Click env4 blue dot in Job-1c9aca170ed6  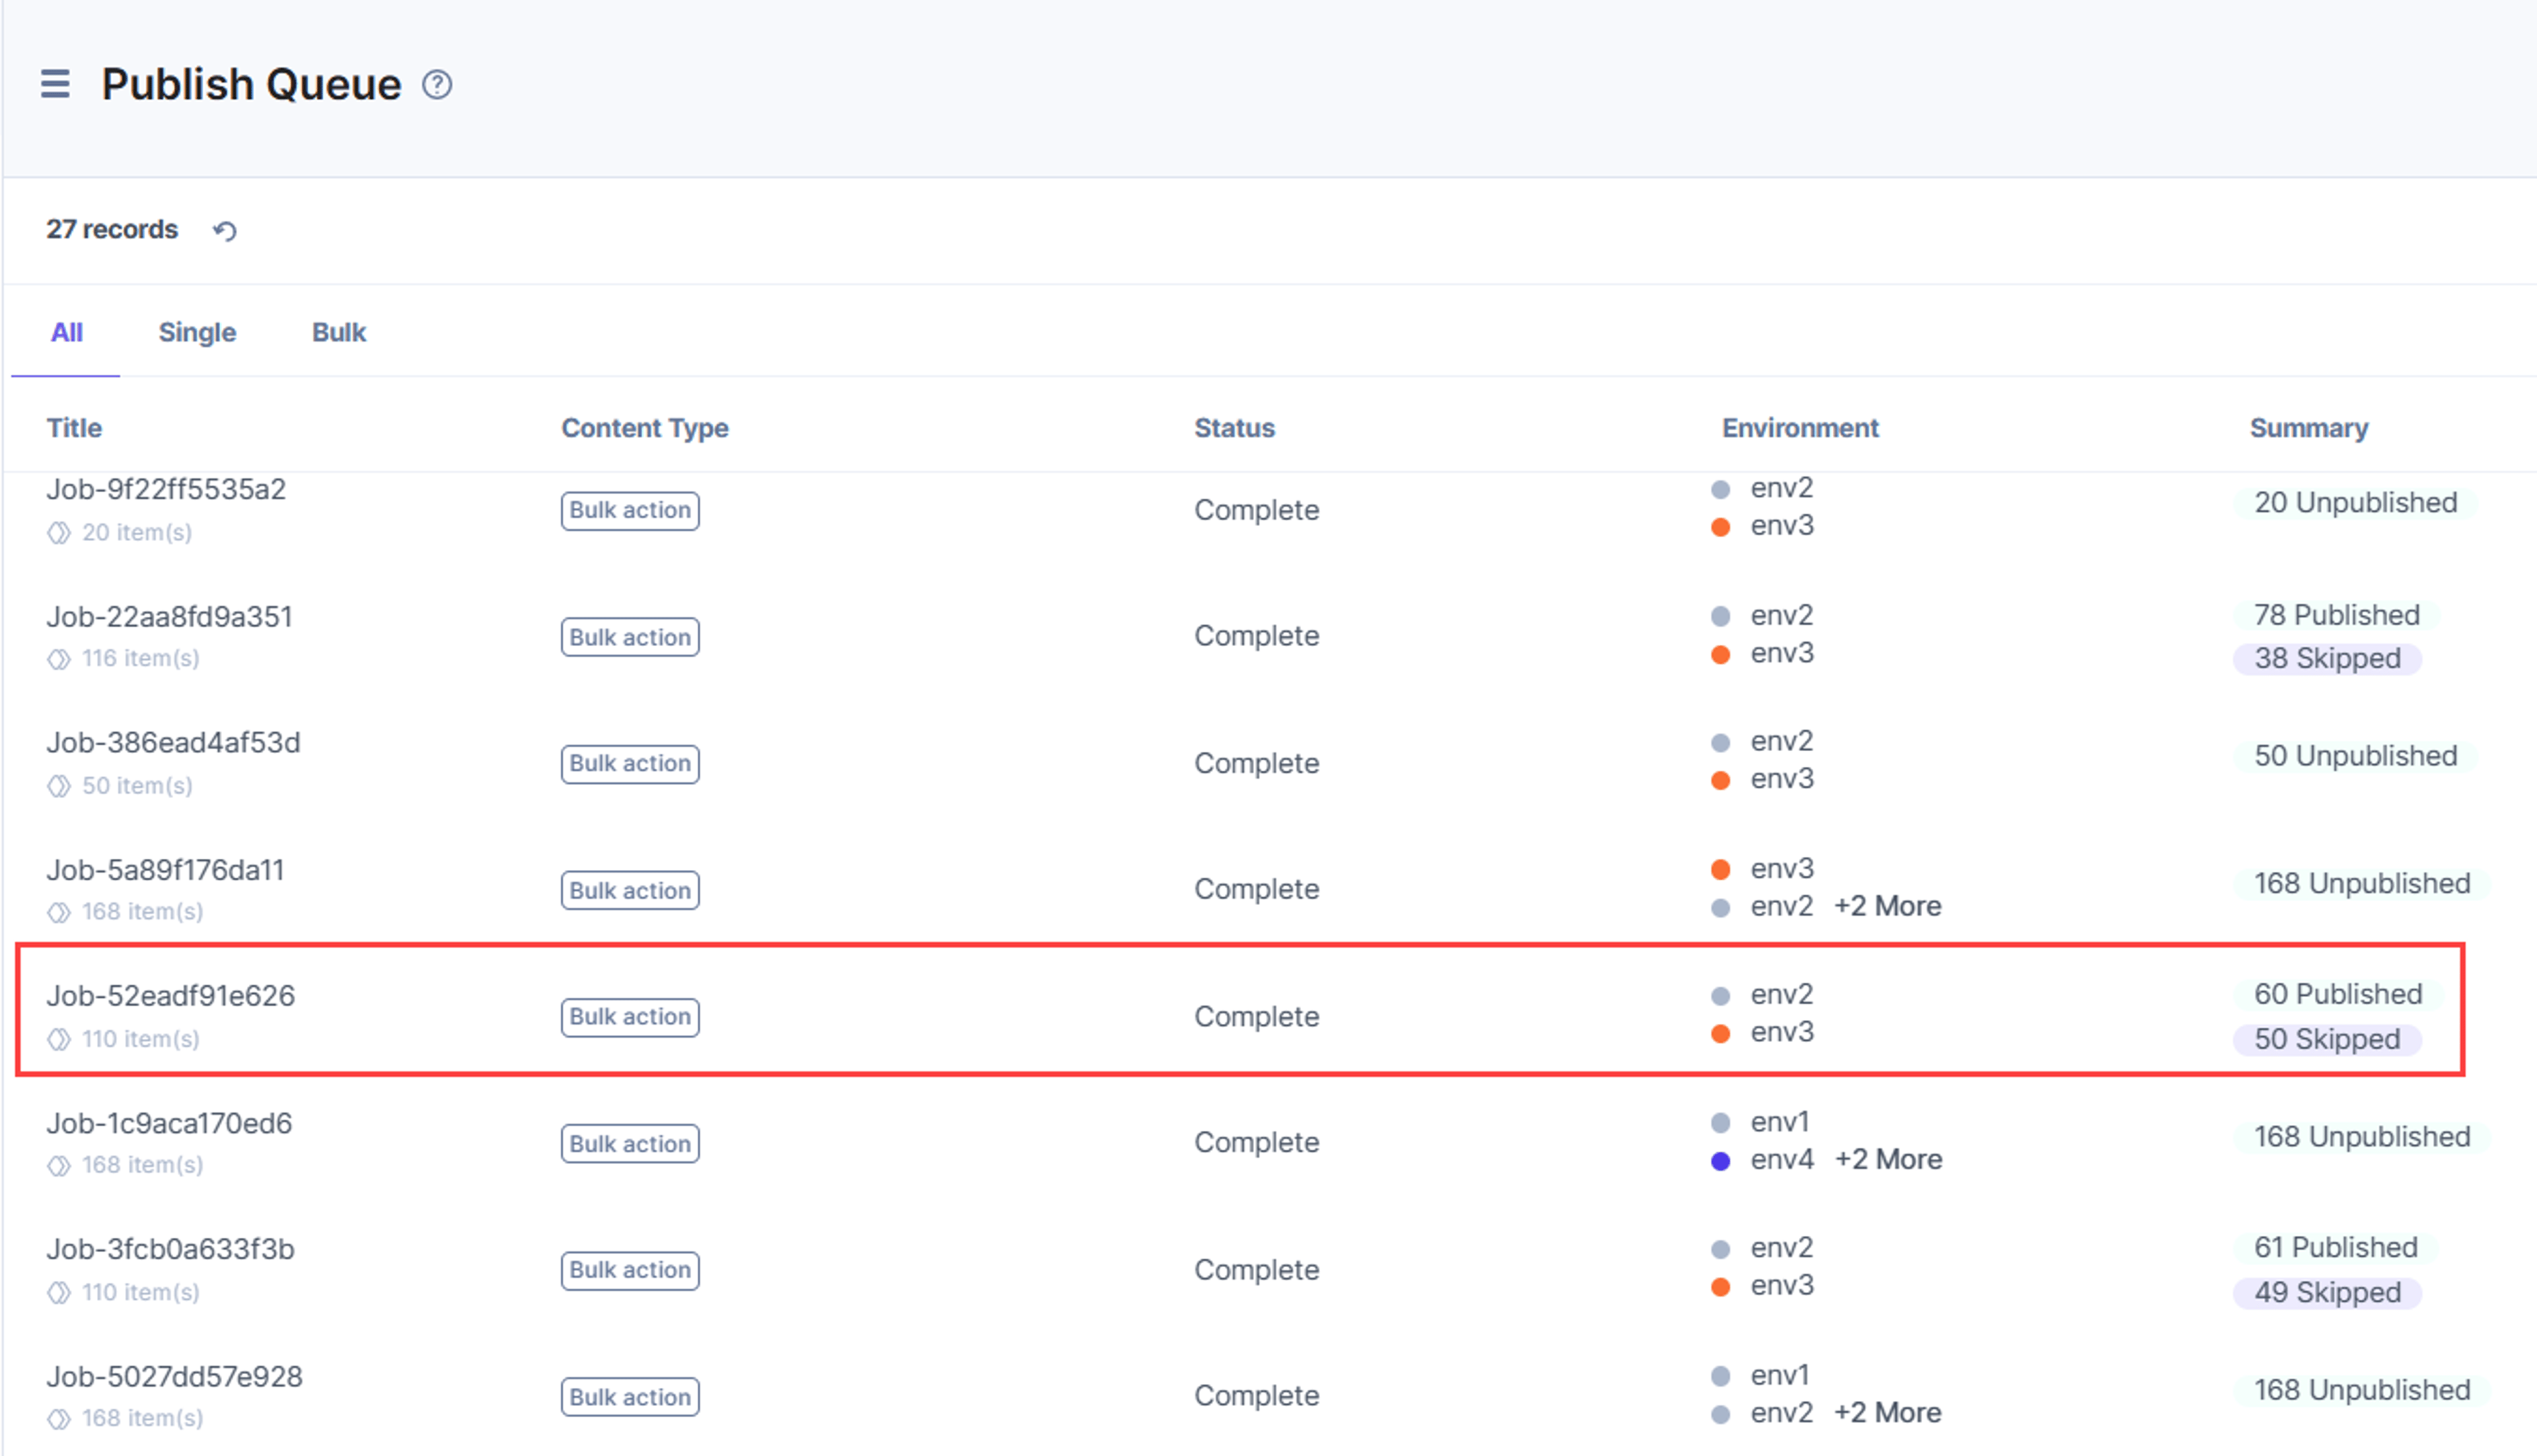(x=1720, y=1162)
